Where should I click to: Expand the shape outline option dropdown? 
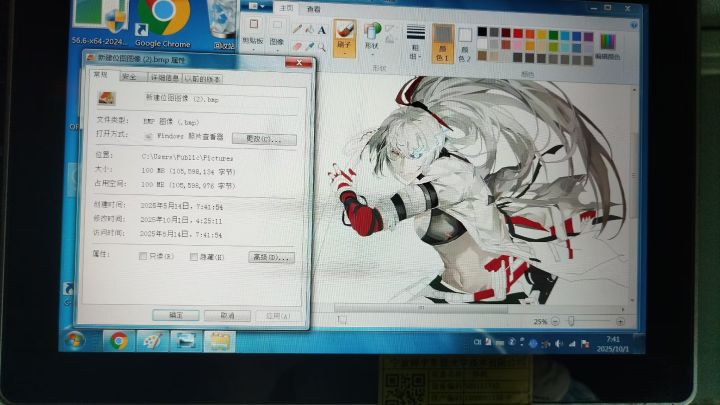[x=391, y=30]
